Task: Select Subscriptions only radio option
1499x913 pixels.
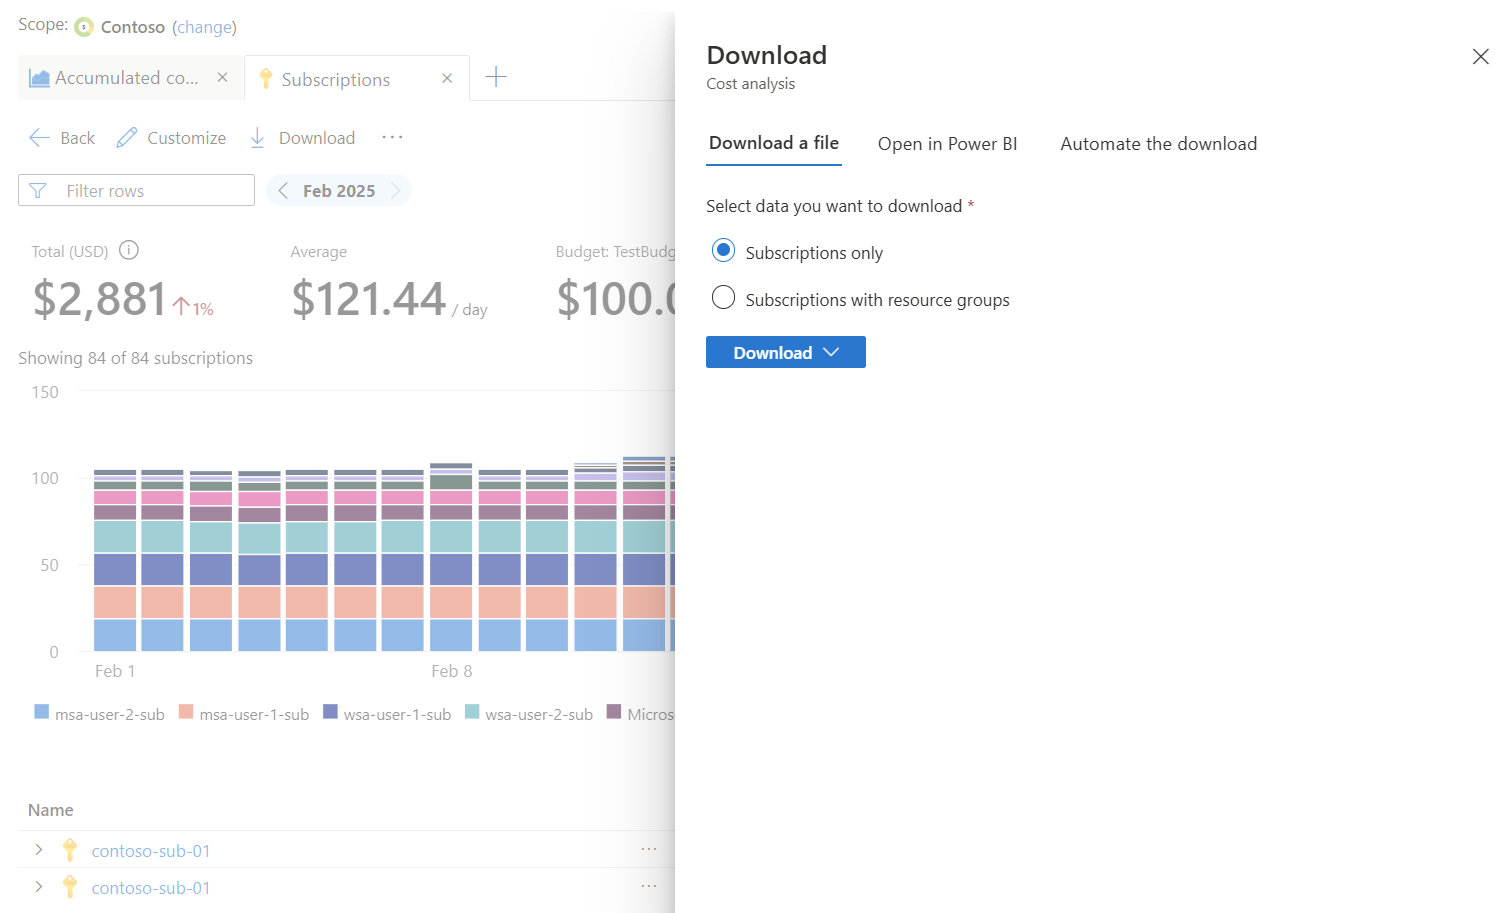Action: tap(723, 251)
